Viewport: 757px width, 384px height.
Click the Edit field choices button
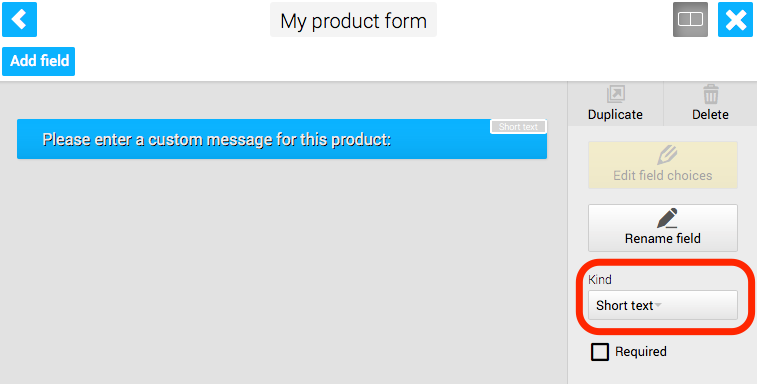tap(662, 165)
